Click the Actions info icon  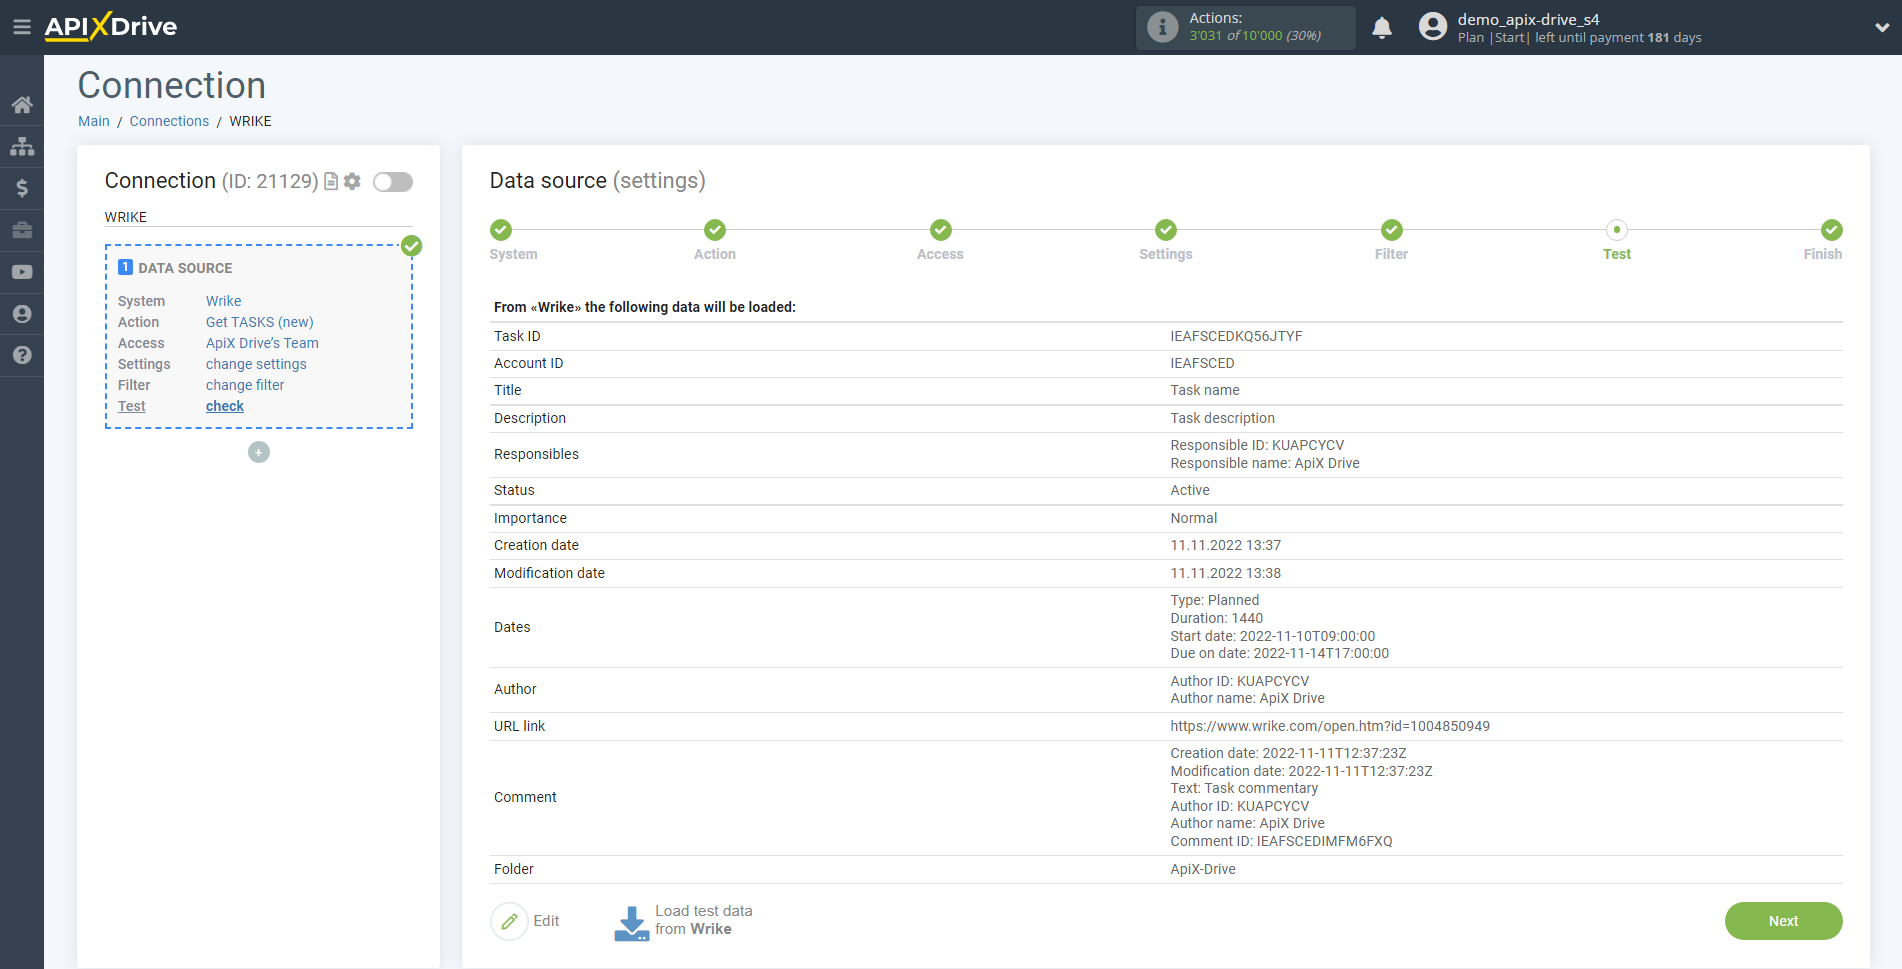point(1162,27)
